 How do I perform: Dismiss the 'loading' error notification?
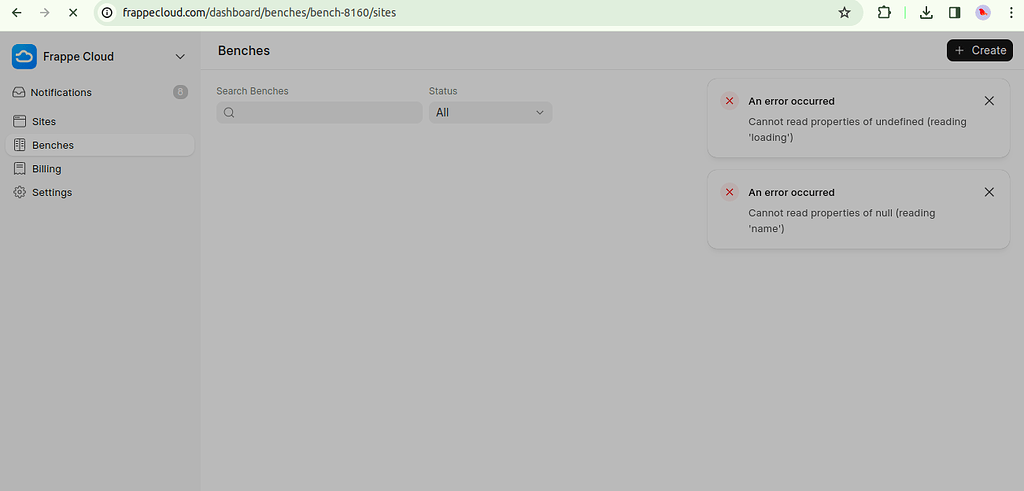(x=989, y=101)
